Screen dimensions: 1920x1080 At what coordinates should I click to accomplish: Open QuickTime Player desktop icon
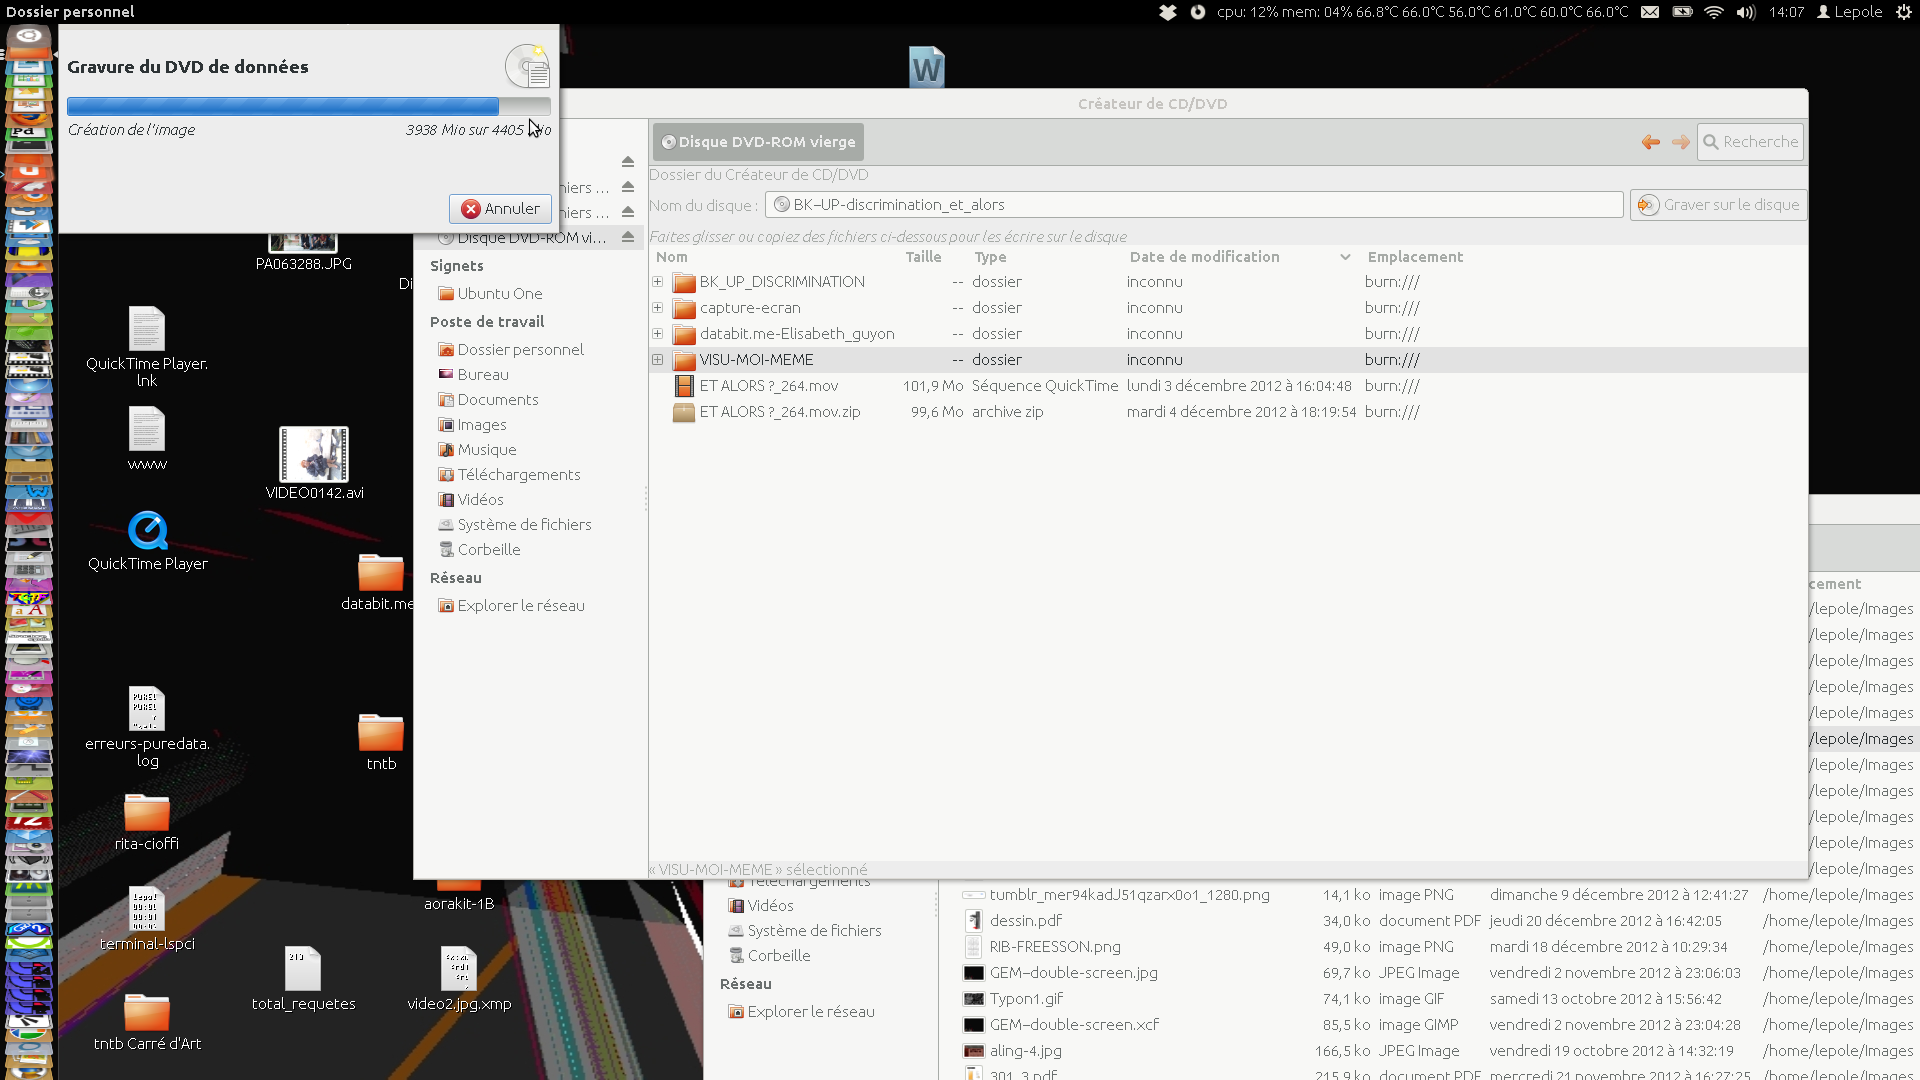click(148, 531)
